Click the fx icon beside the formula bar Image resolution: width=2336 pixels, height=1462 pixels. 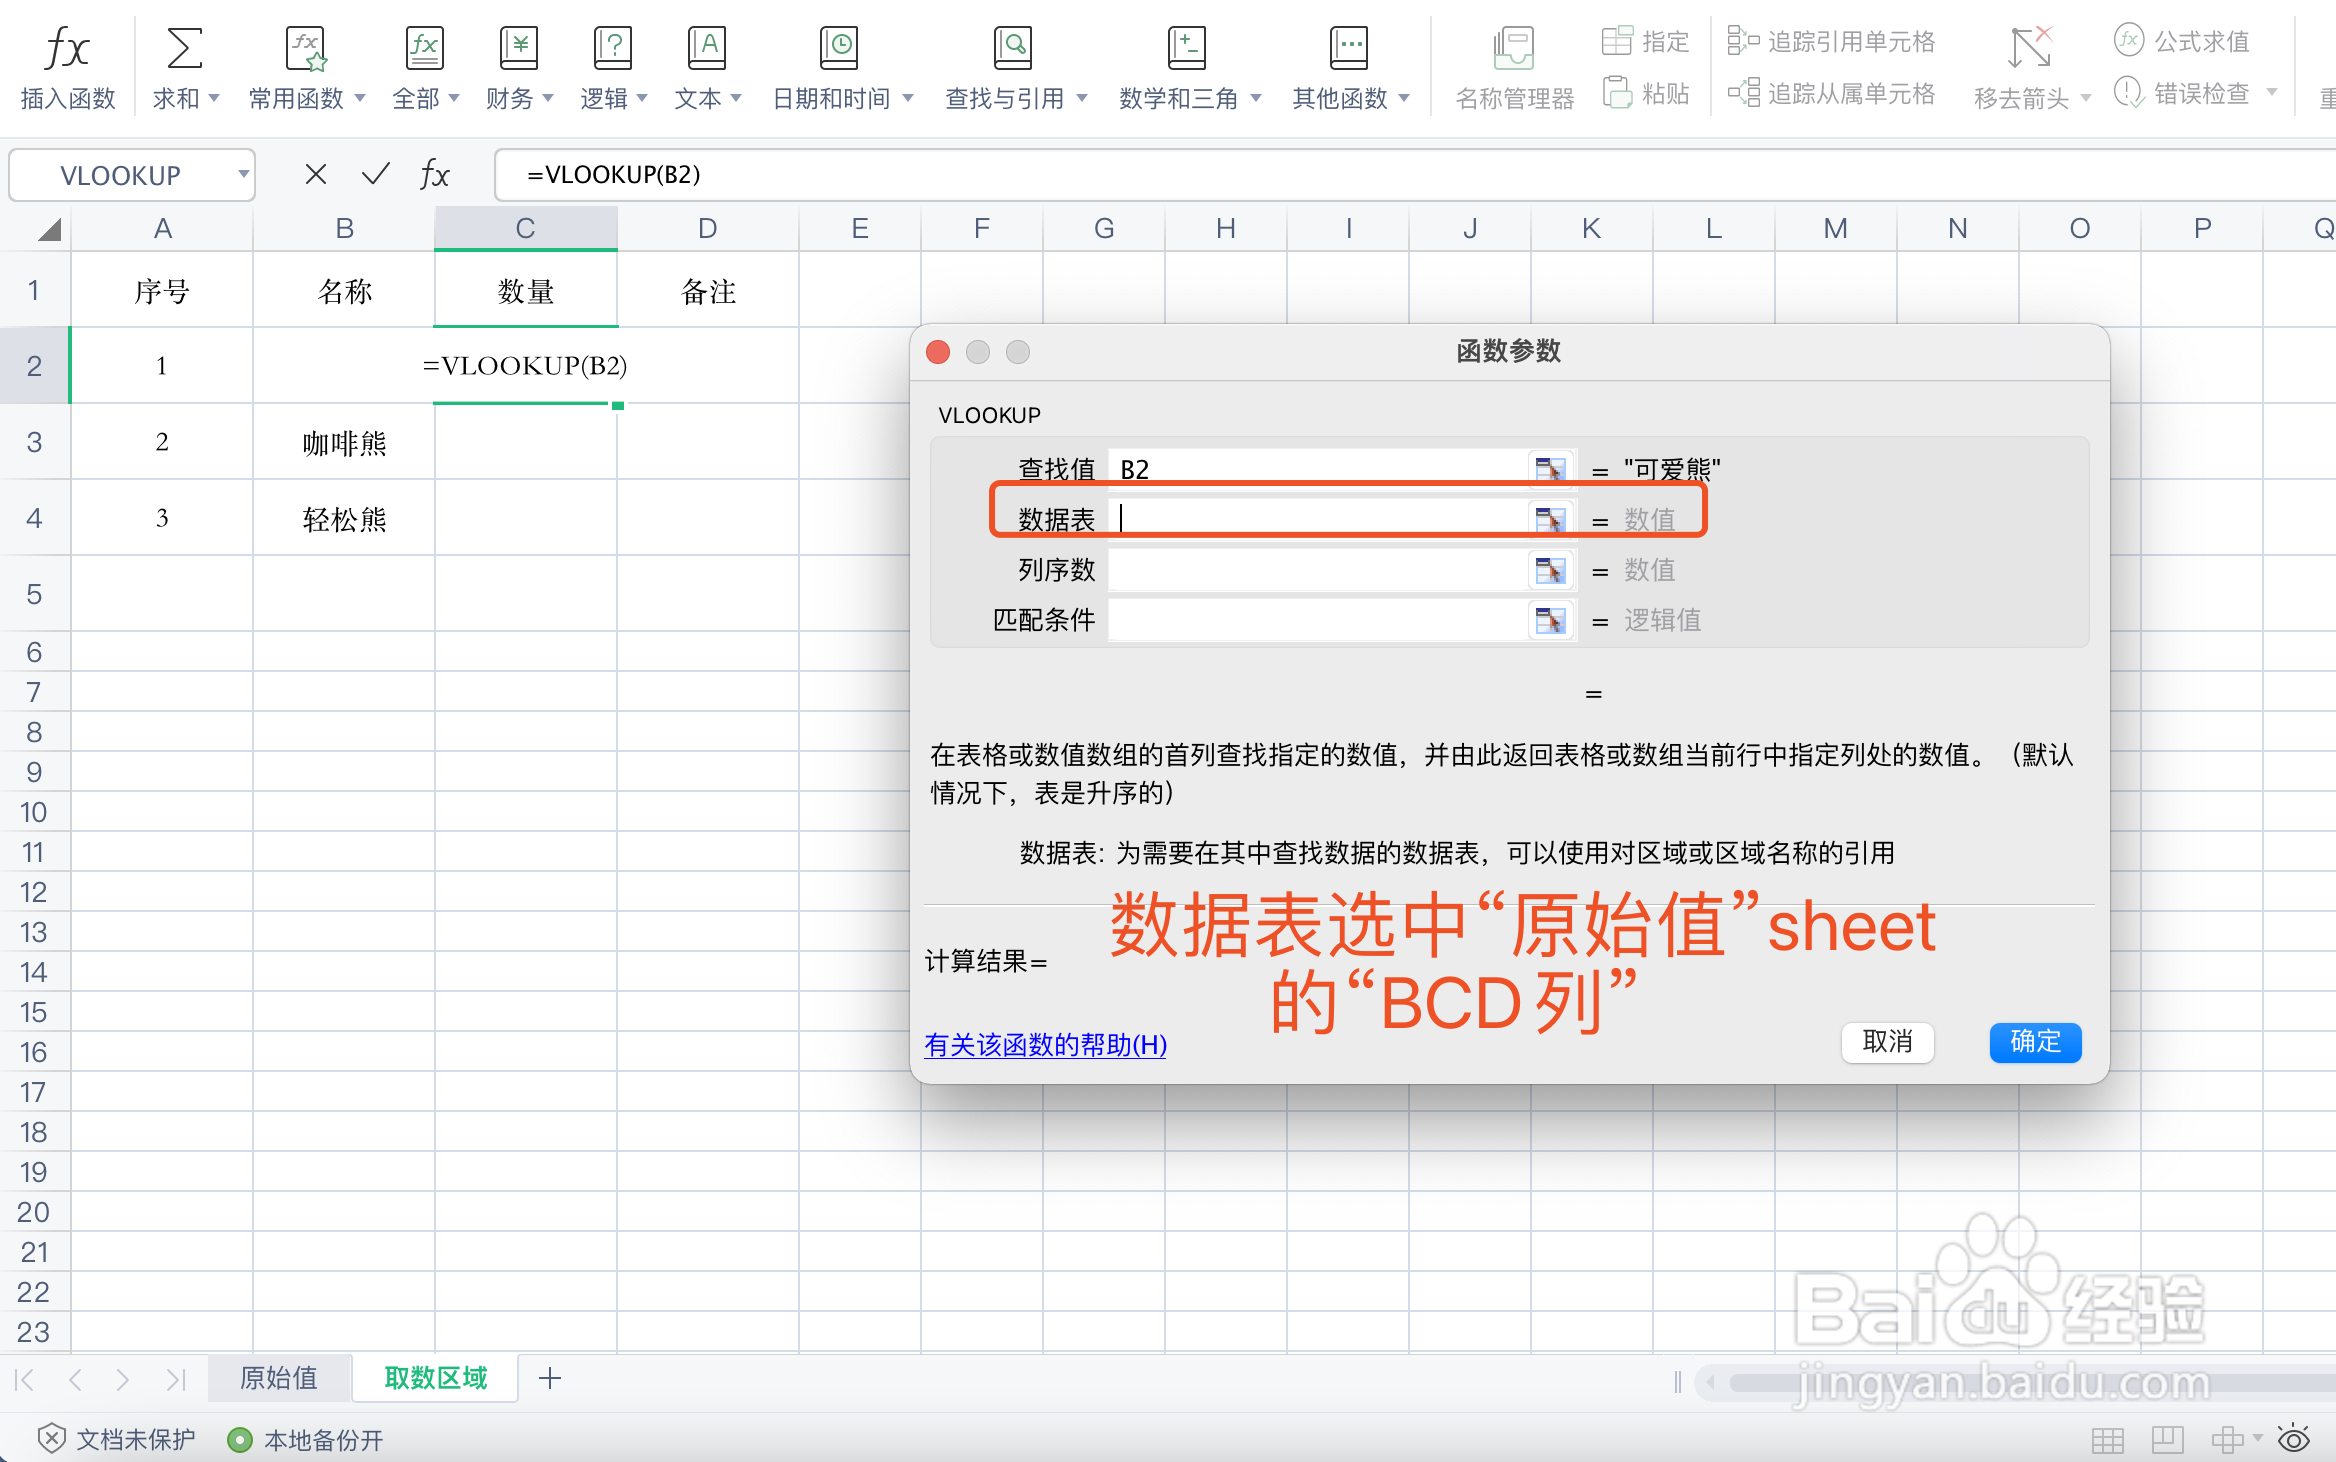pos(434,175)
